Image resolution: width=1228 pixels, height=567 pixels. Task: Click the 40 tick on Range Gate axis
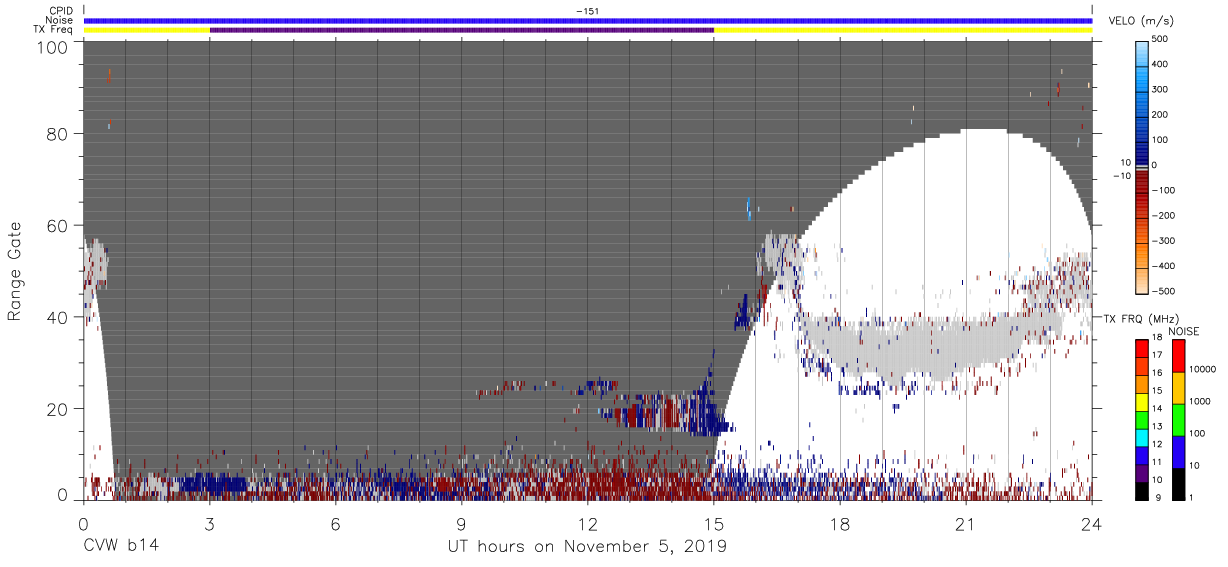56,318
